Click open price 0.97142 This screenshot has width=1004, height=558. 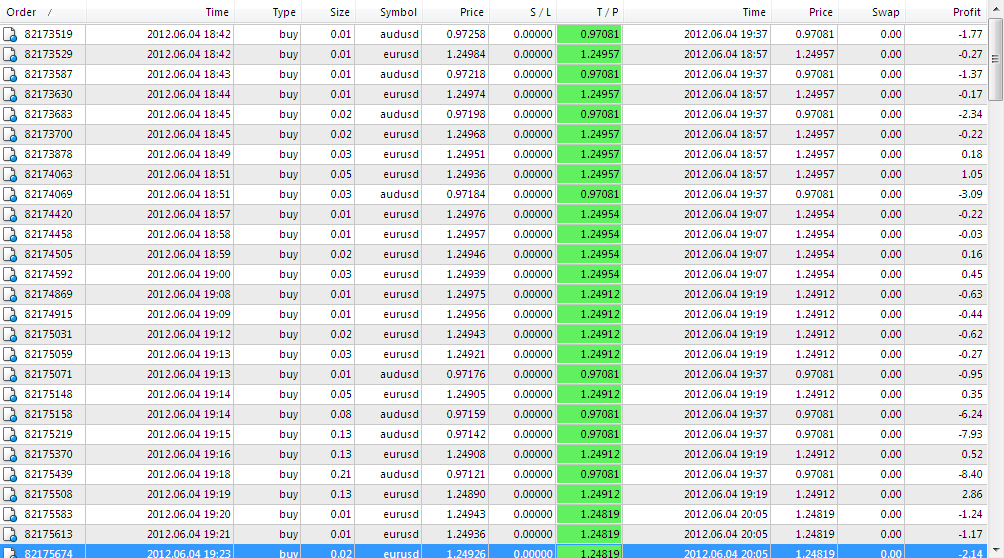(x=466, y=434)
